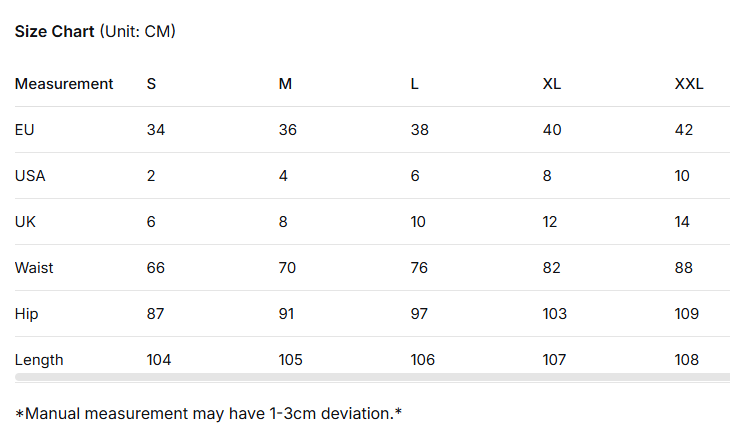Click the EU size 38 cell

pos(420,130)
